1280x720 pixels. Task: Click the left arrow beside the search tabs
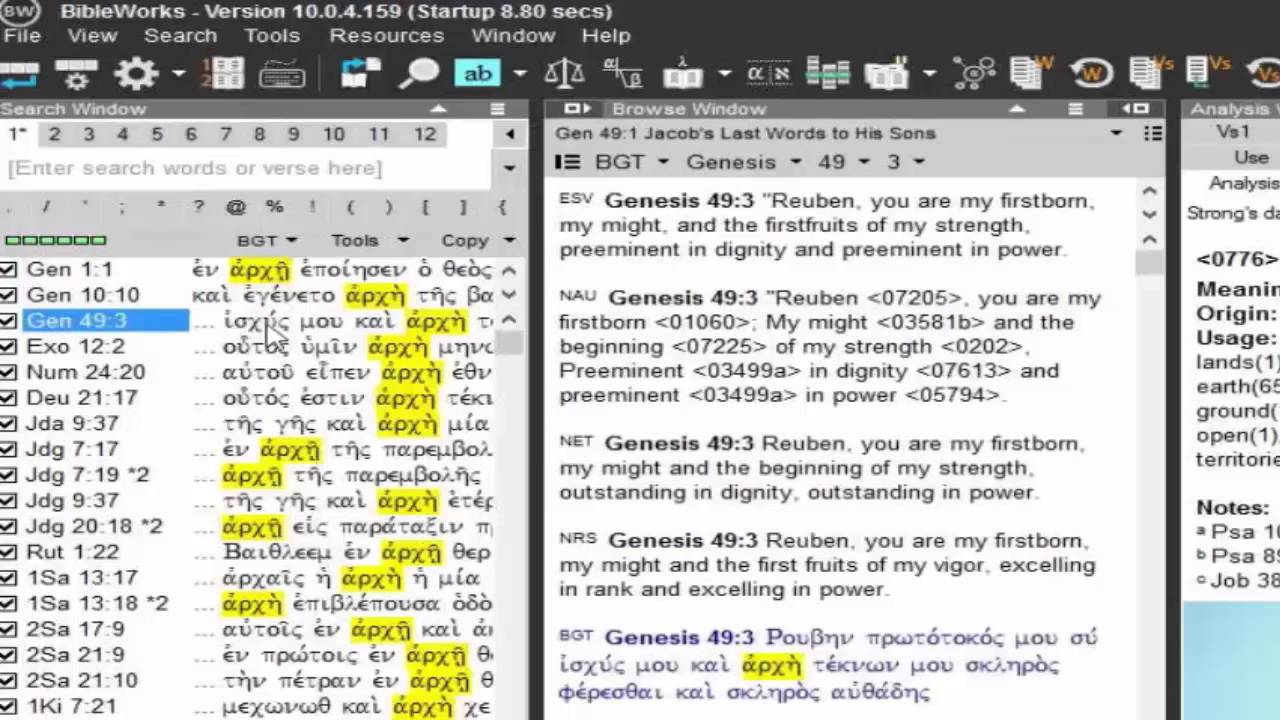pyautogui.click(x=509, y=134)
